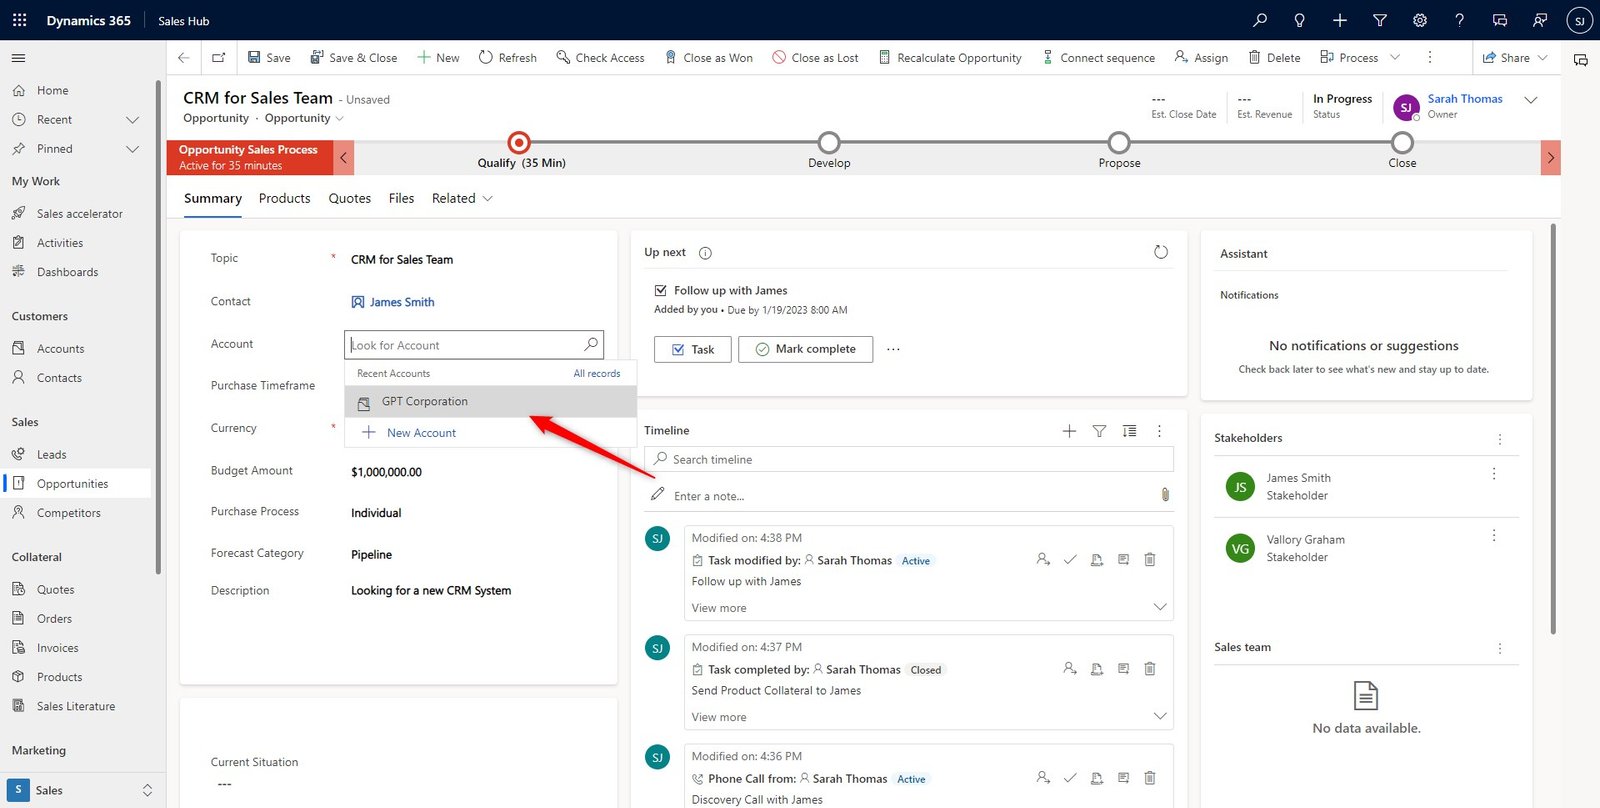The width and height of the screenshot is (1600, 808).
Task: Click the search magnifier in top bar
Action: (1260, 20)
